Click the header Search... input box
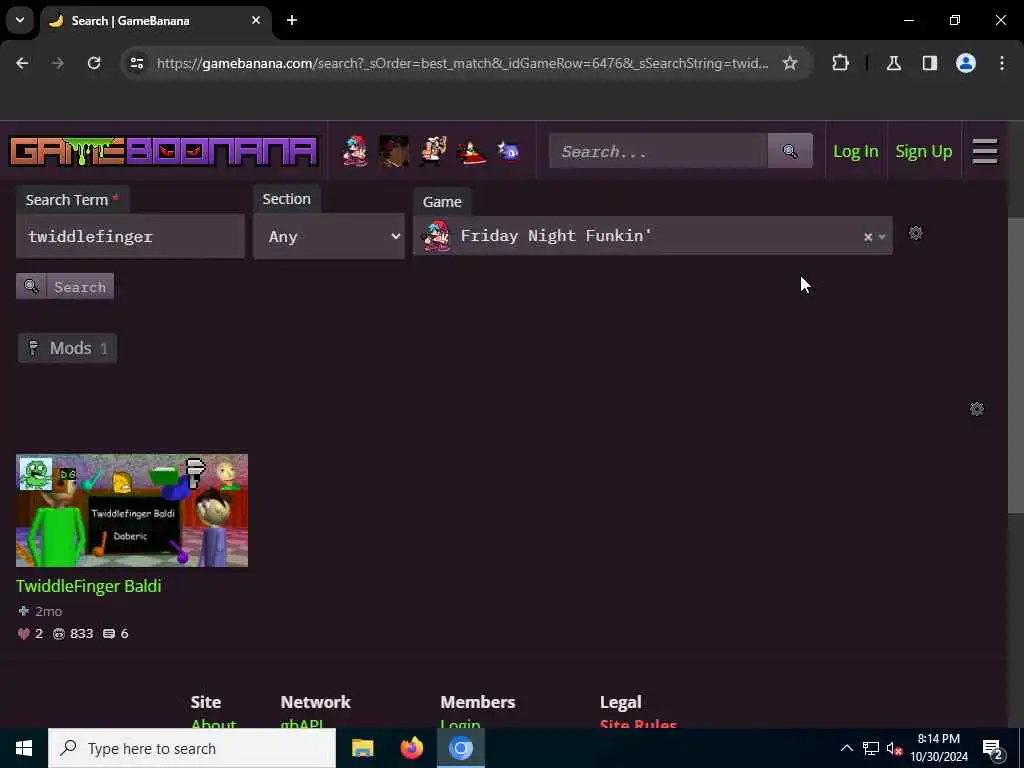This screenshot has width=1024, height=768. click(x=658, y=151)
